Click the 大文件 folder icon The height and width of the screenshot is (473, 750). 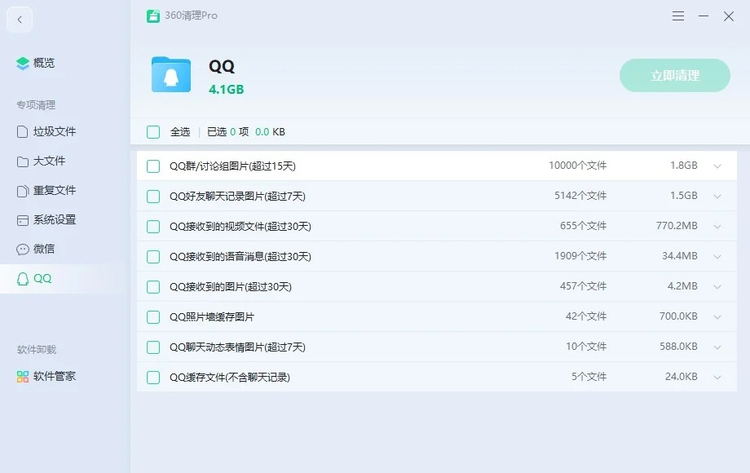click(22, 162)
